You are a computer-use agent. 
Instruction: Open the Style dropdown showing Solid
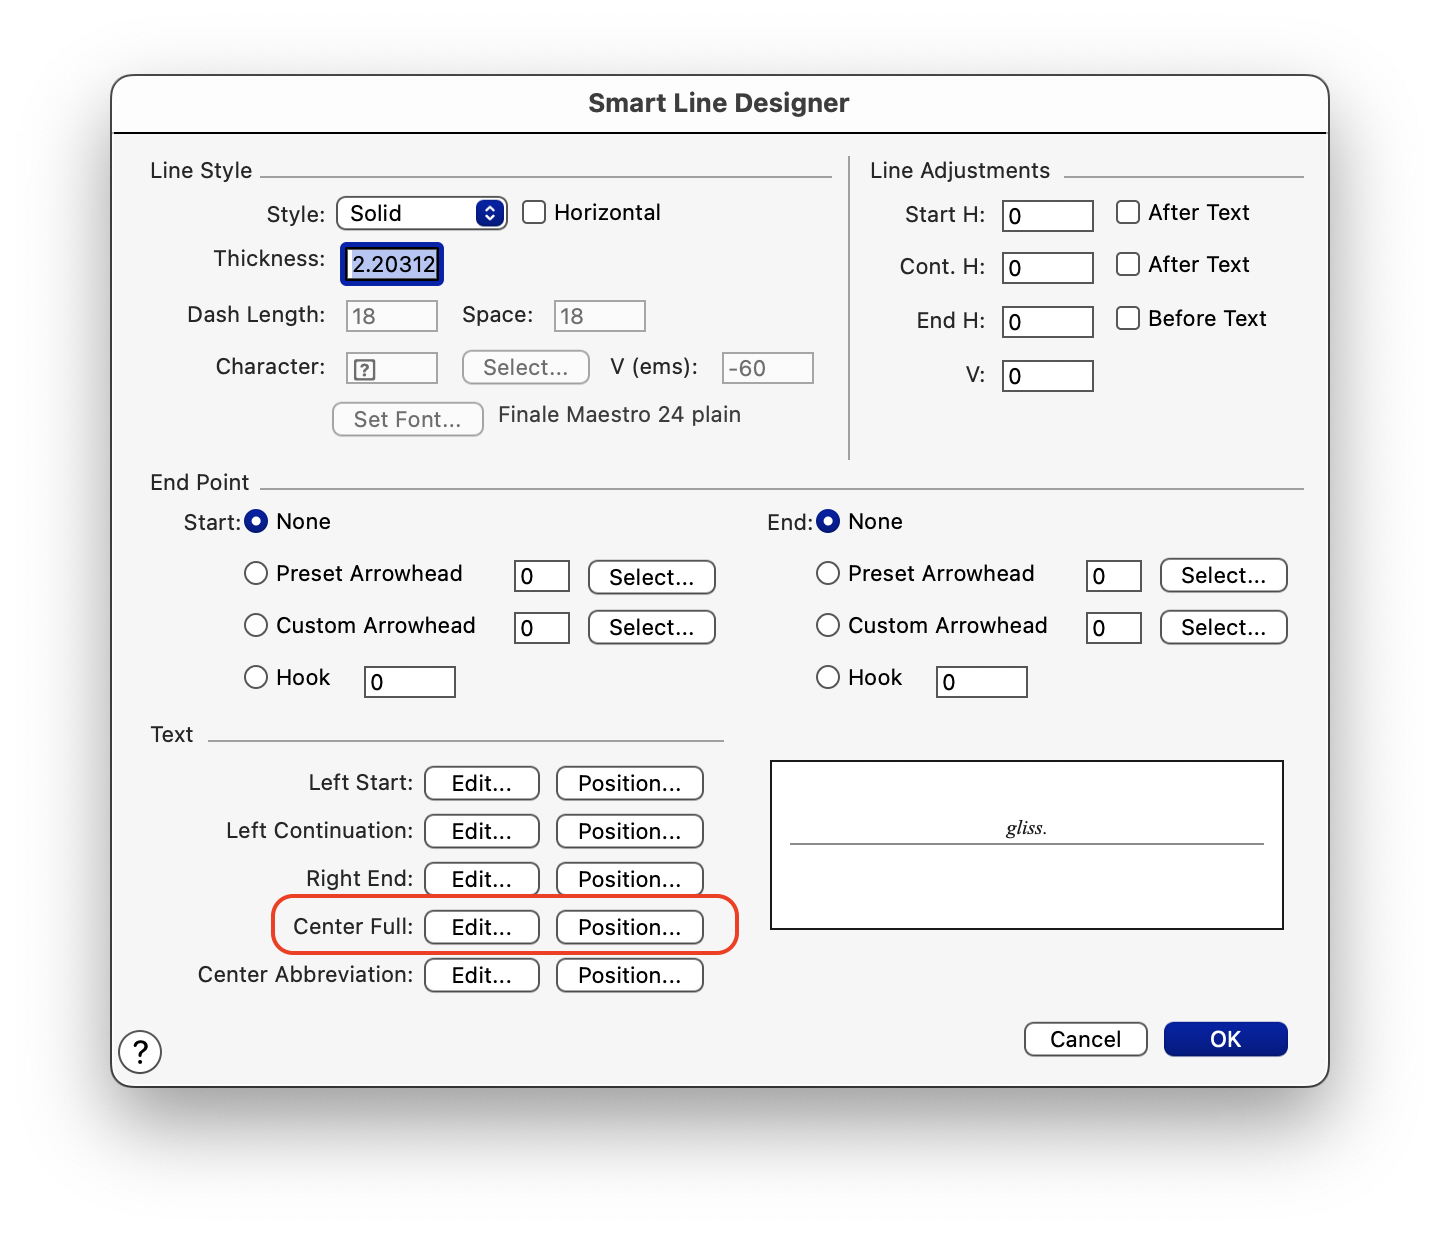click(x=422, y=213)
